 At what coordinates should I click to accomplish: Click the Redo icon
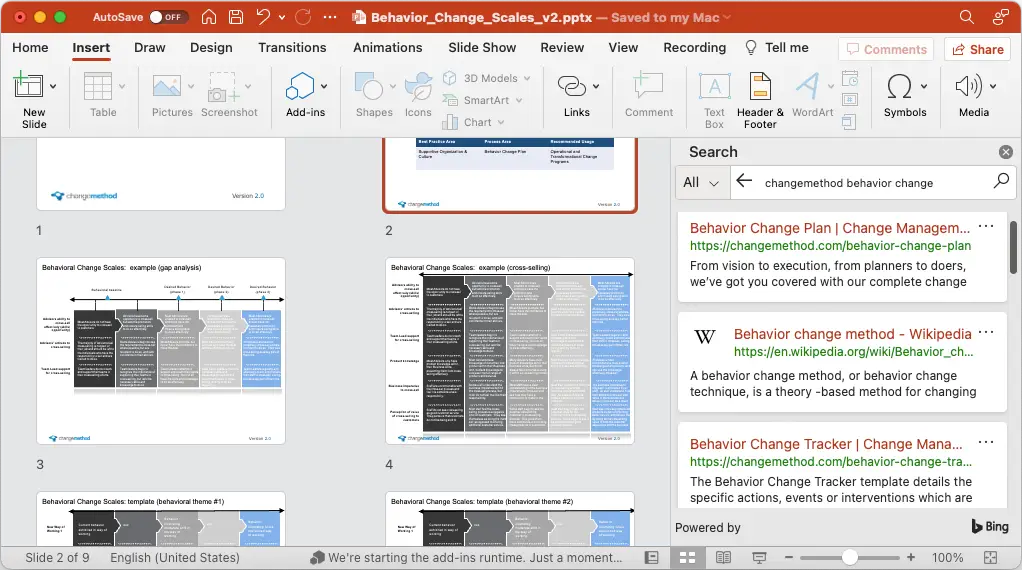click(303, 17)
